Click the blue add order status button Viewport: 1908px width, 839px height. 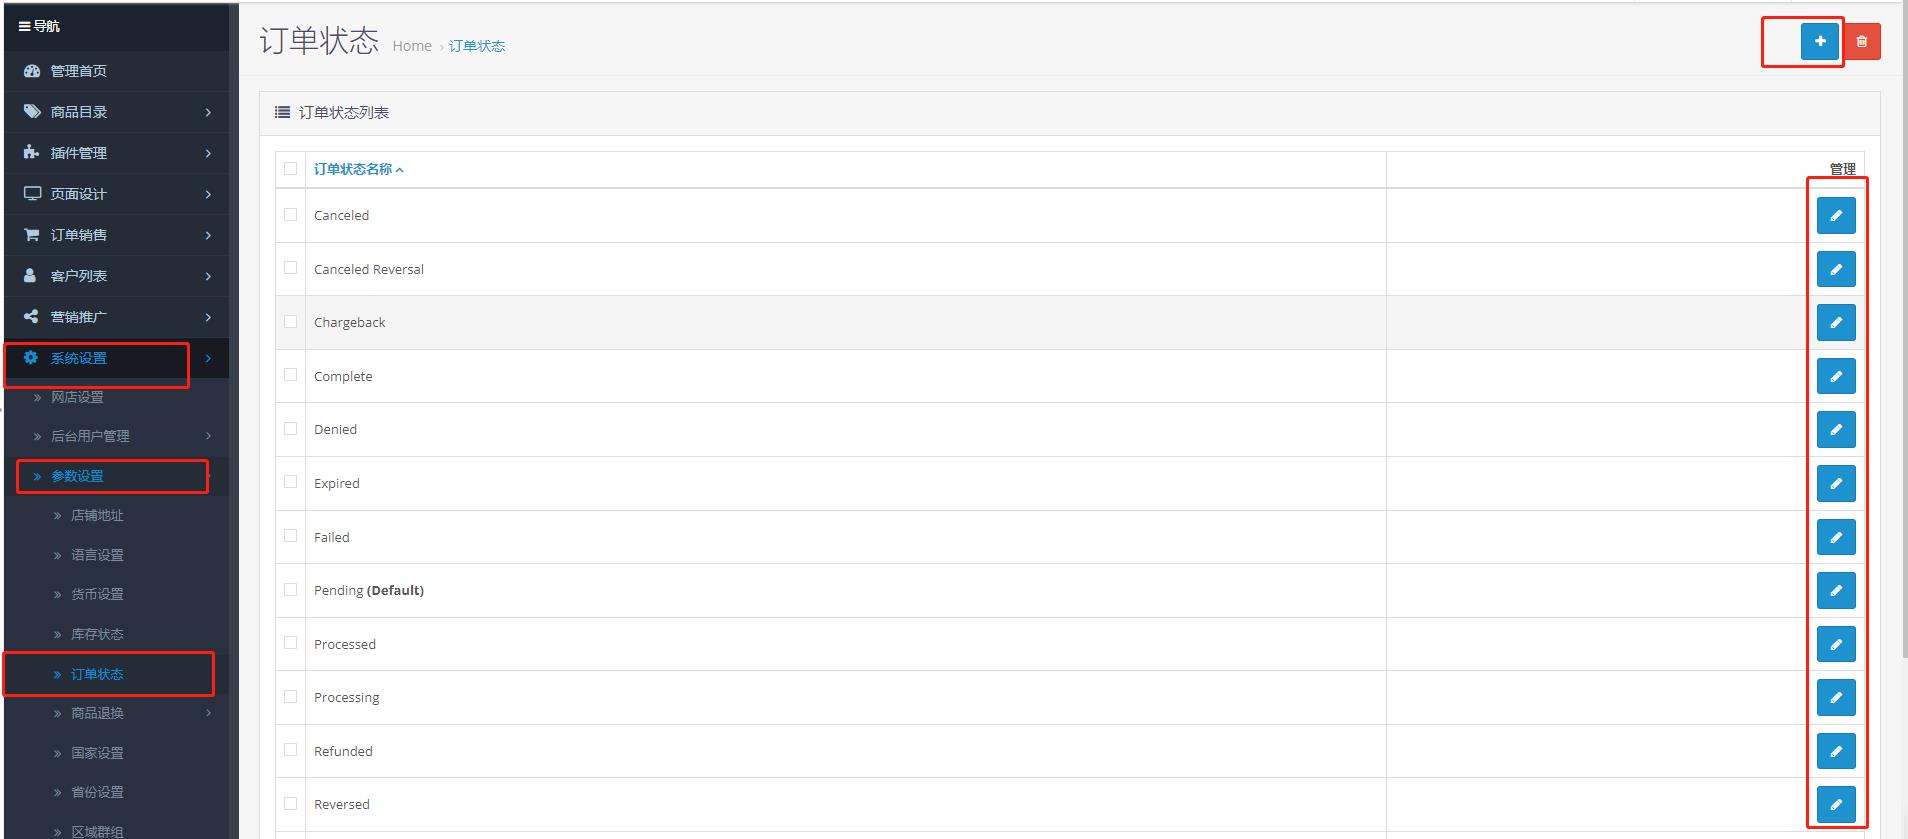[1820, 42]
